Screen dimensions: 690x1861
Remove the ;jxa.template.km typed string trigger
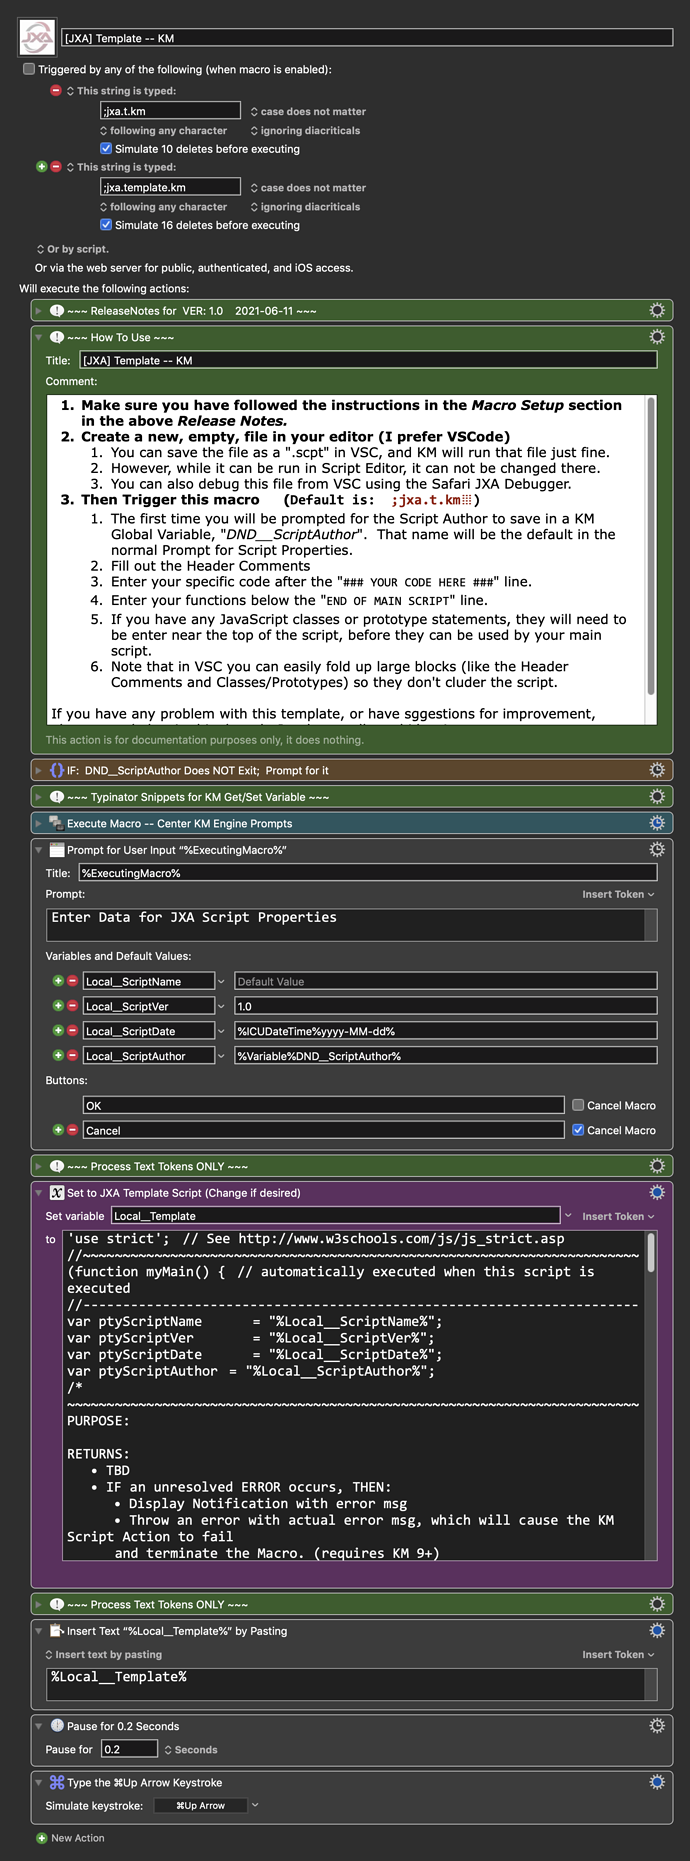click(x=56, y=167)
